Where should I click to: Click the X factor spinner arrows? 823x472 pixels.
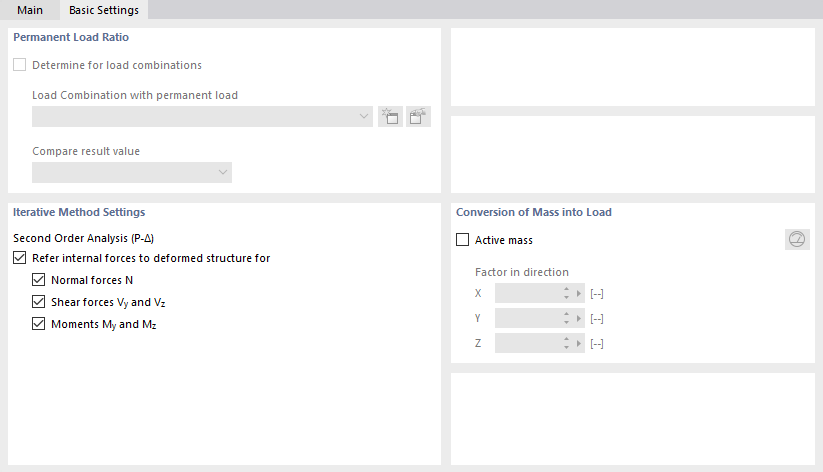(566, 293)
